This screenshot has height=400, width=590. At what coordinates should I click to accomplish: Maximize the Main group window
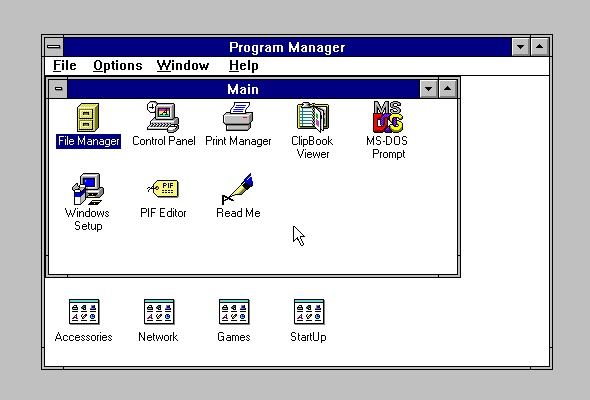pos(447,89)
